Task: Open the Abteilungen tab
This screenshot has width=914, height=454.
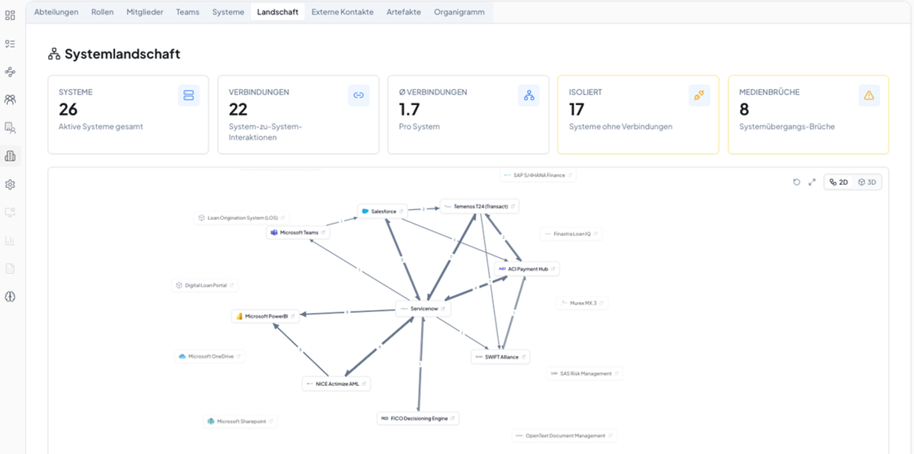Action: (x=56, y=12)
